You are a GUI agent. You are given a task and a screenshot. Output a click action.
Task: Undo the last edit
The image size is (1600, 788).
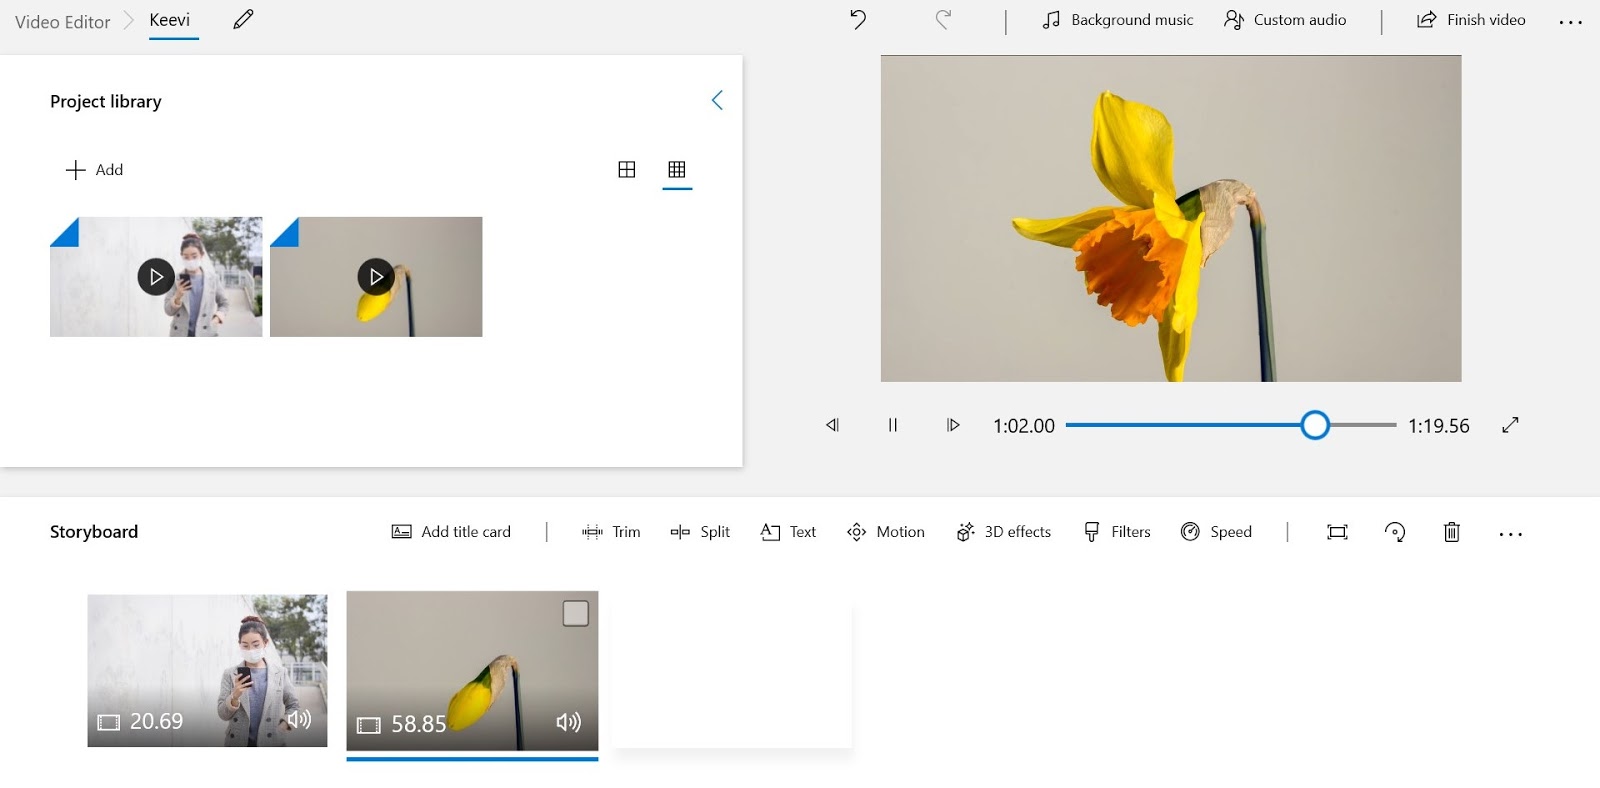pos(857,20)
